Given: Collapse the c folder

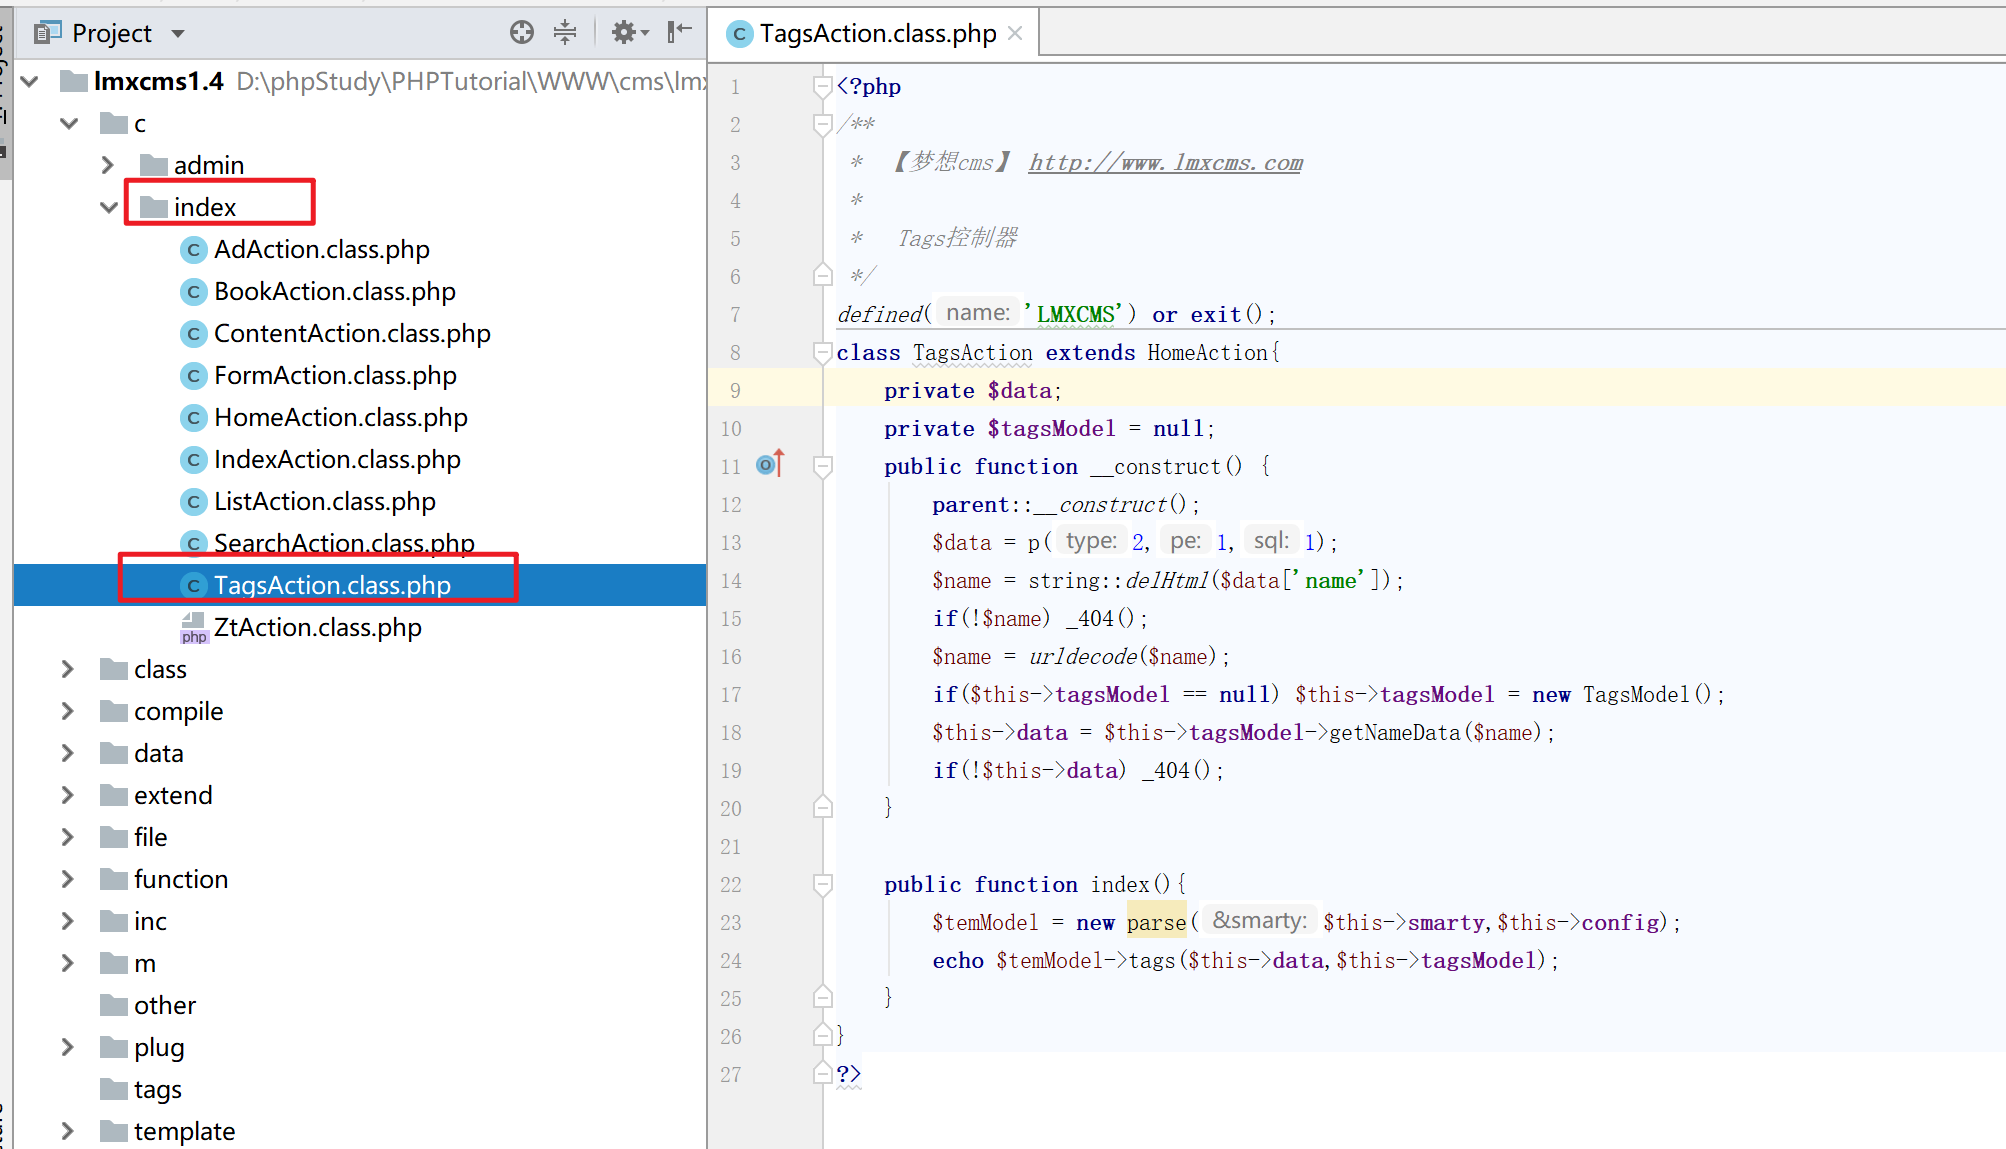Looking at the screenshot, I should 69,124.
